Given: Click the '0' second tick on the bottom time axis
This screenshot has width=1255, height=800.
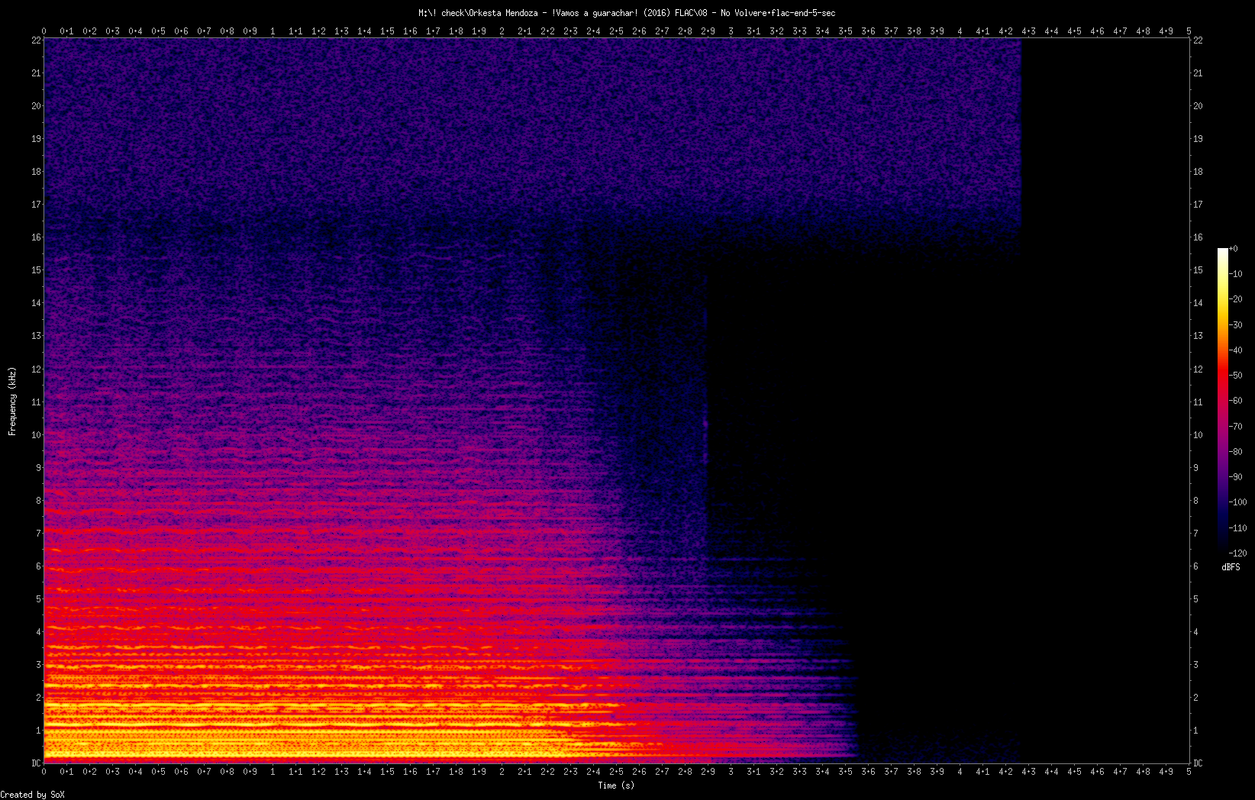Looking at the screenshot, I should [x=44, y=771].
